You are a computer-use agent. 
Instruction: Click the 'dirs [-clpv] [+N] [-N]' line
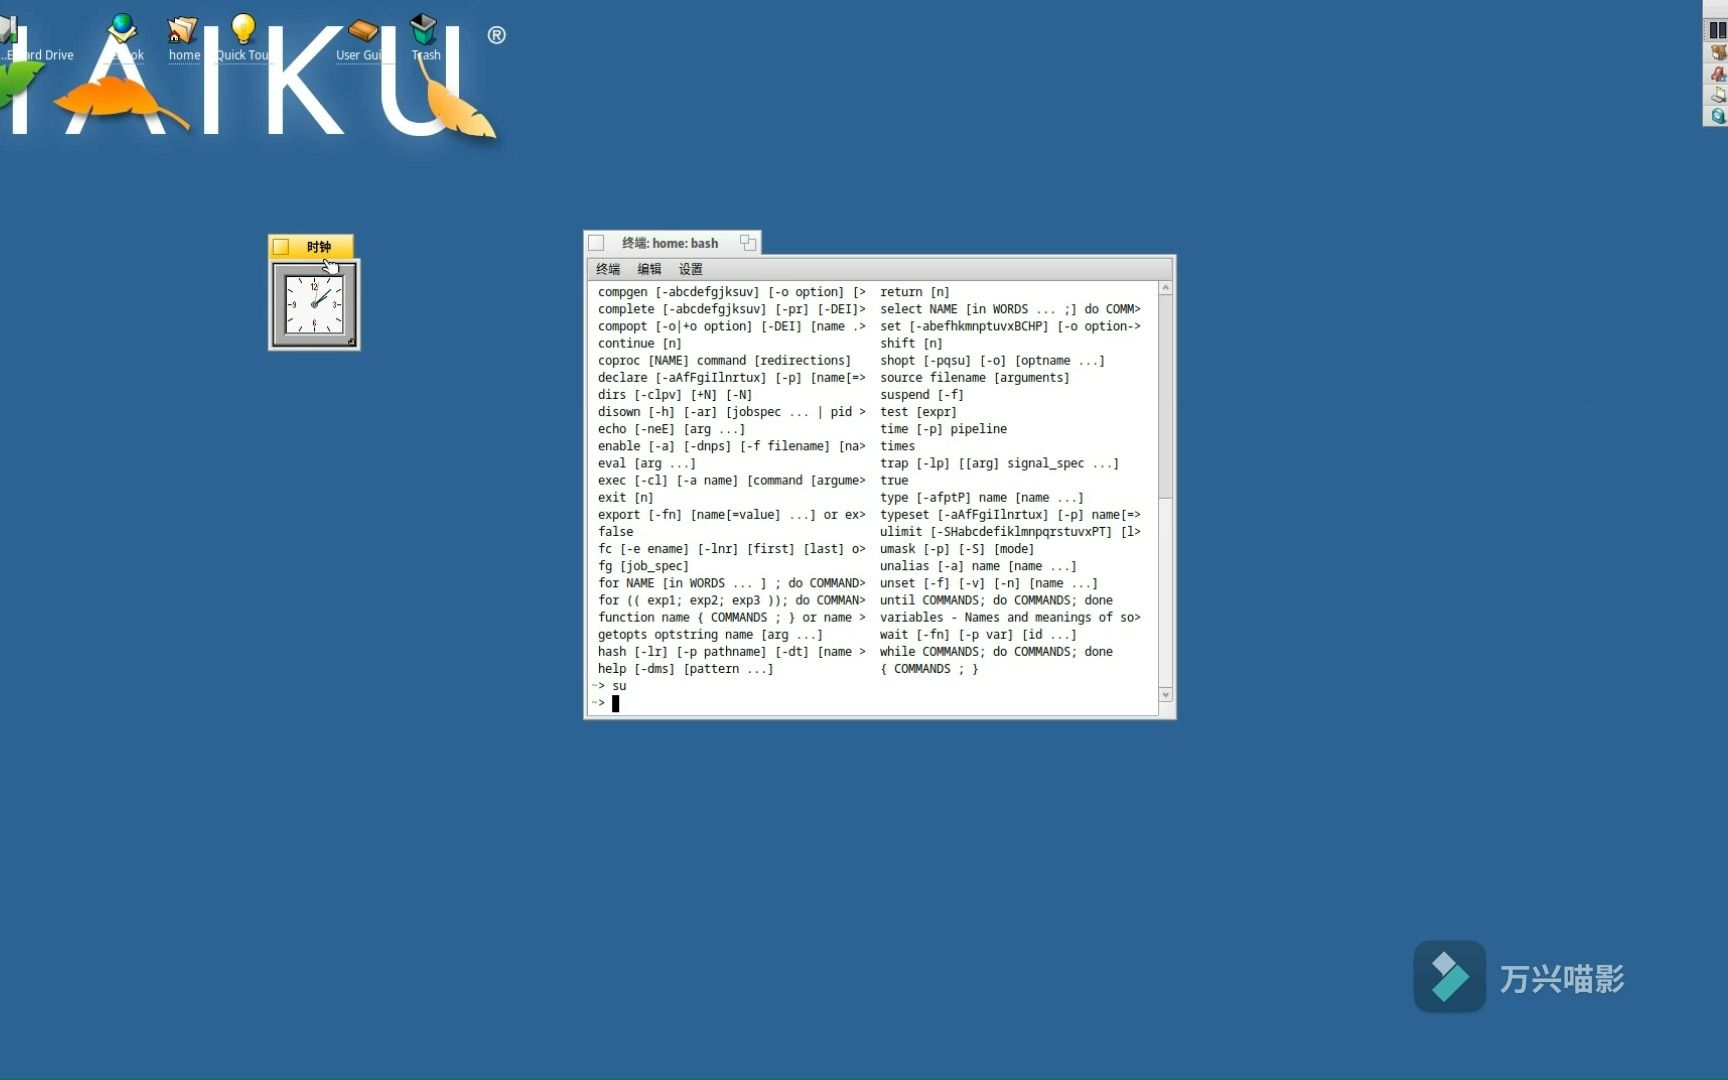click(675, 395)
